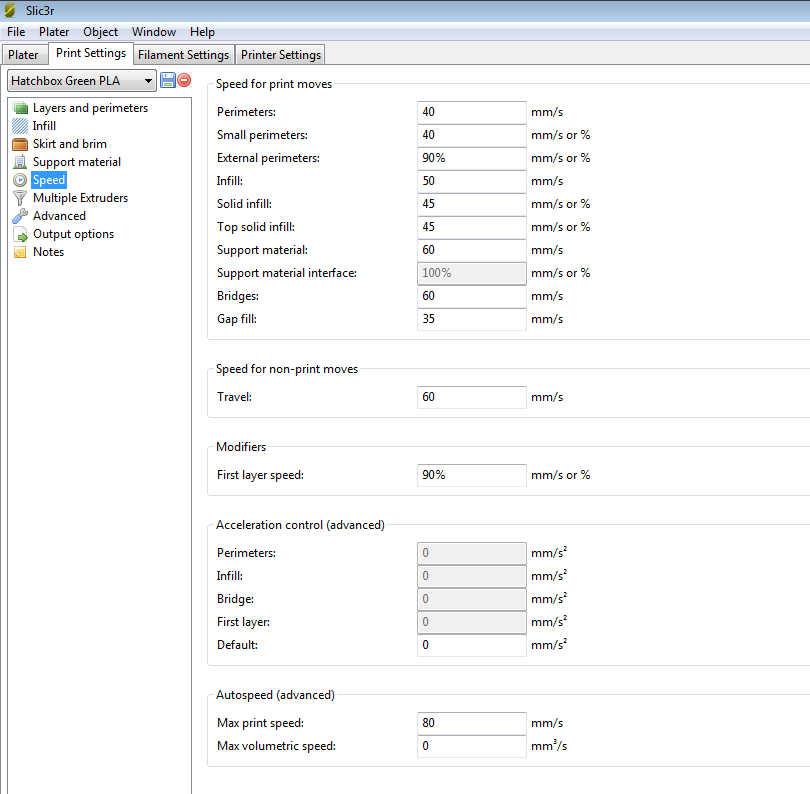The width and height of the screenshot is (810, 794).
Task: Switch to the Print Settings tab
Action: pyautogui.click(x=91, y=53)
